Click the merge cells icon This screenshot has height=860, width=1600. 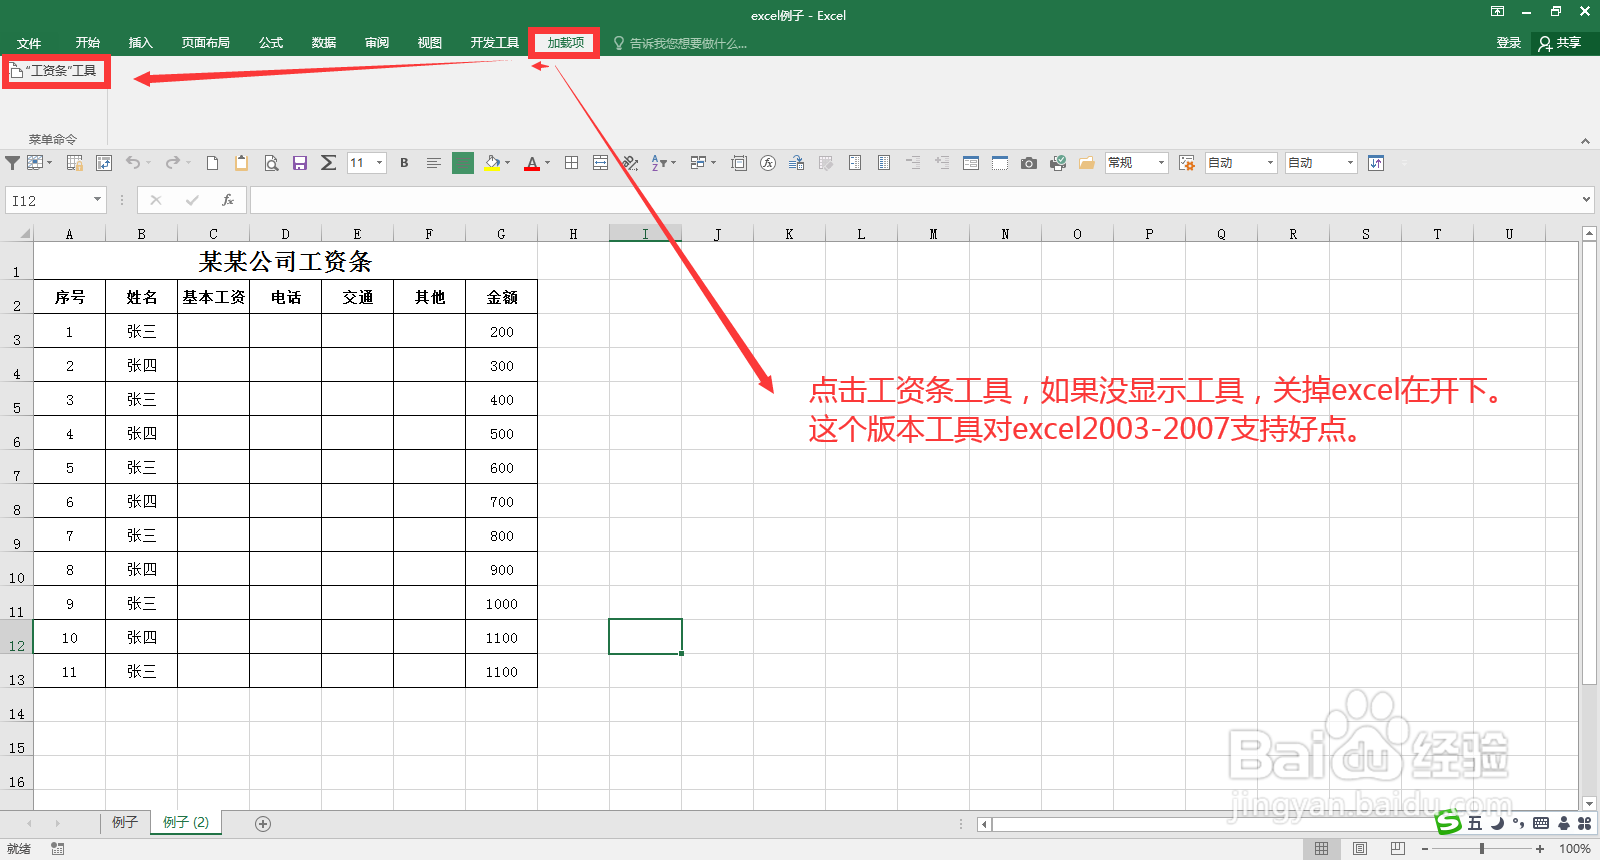point(600,163)
